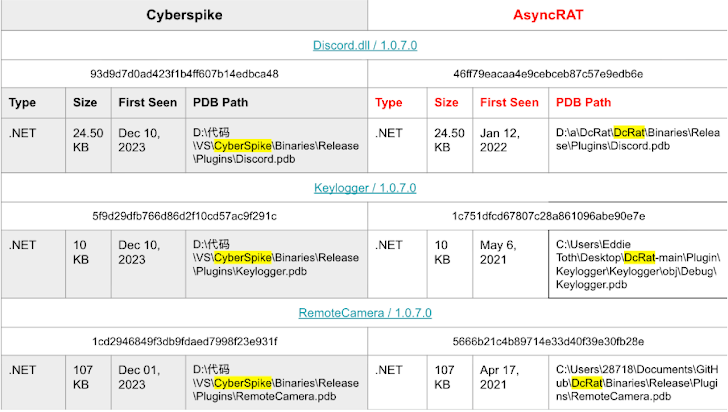Click the Jan 12, 2022 first seen date
Screen dimensions: 728x412
(508, 139)
